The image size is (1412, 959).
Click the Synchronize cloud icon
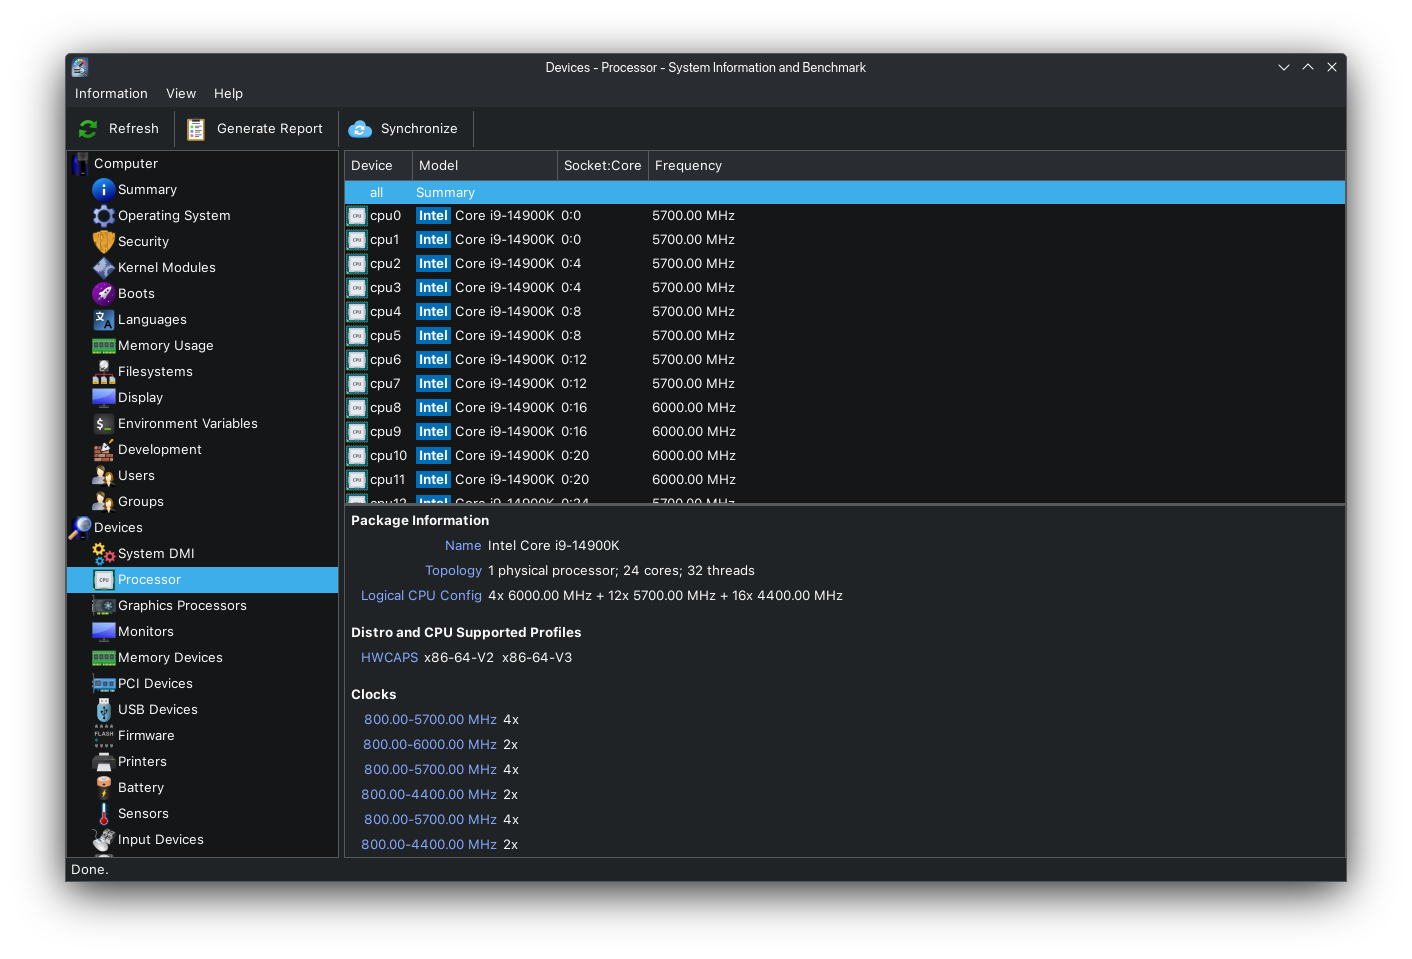pyautogui.click(x=360, y=129)
